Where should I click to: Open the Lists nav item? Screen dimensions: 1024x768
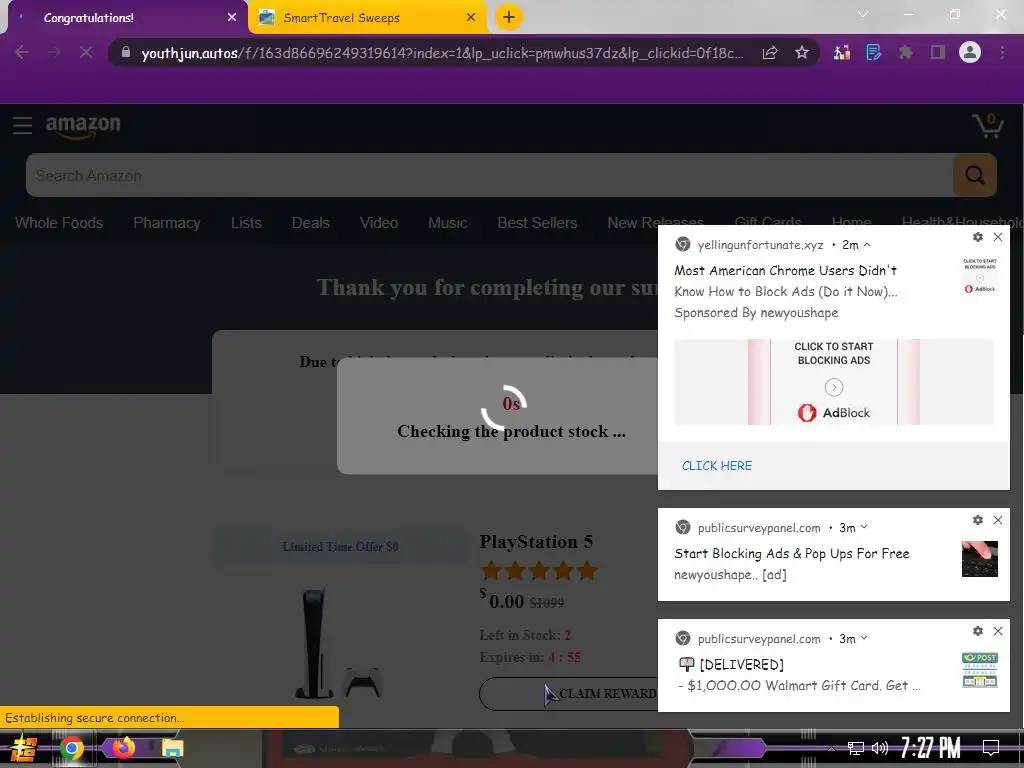coord(246,223)
